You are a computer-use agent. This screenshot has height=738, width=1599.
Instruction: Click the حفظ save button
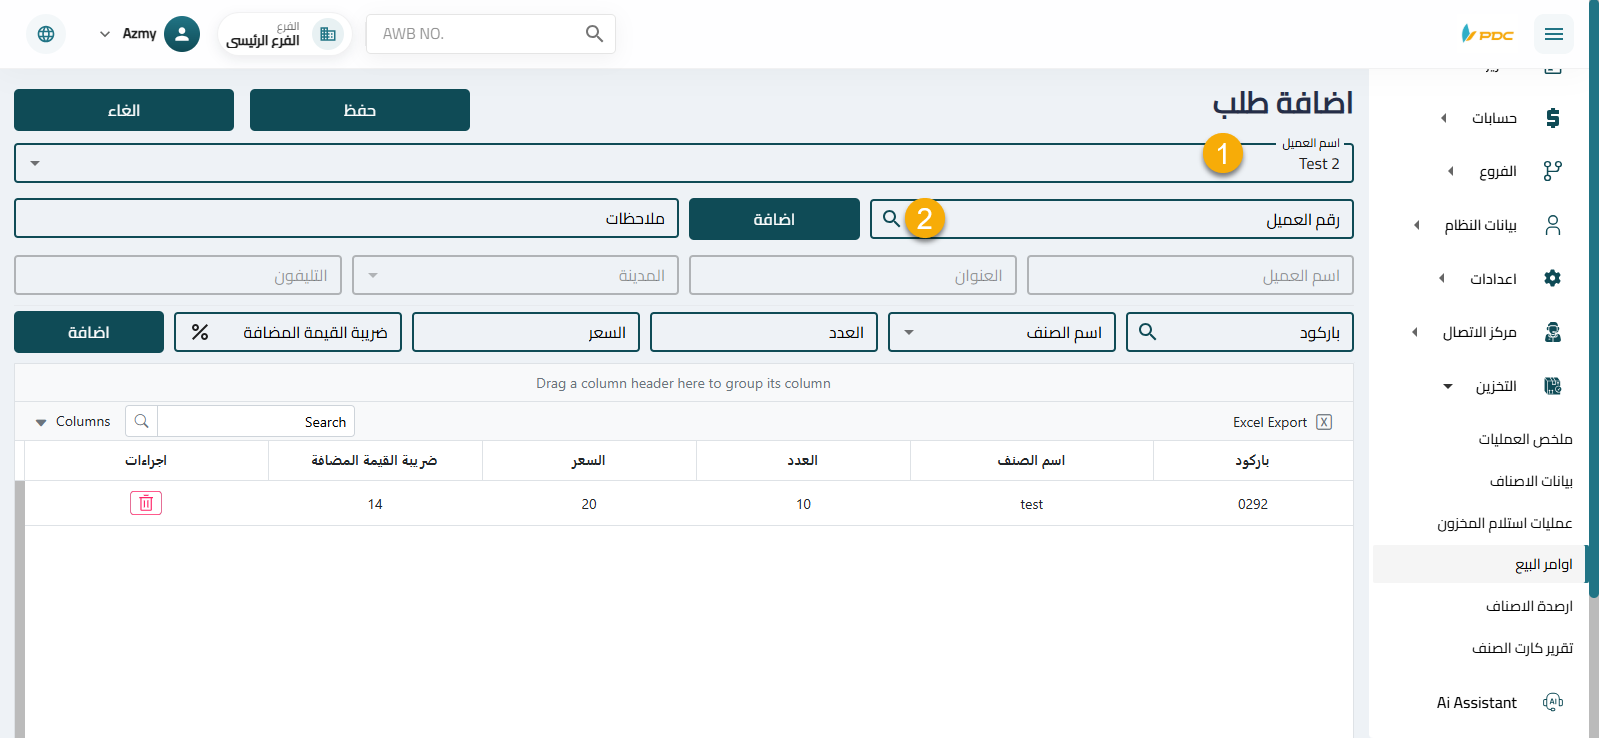point(360,110)
